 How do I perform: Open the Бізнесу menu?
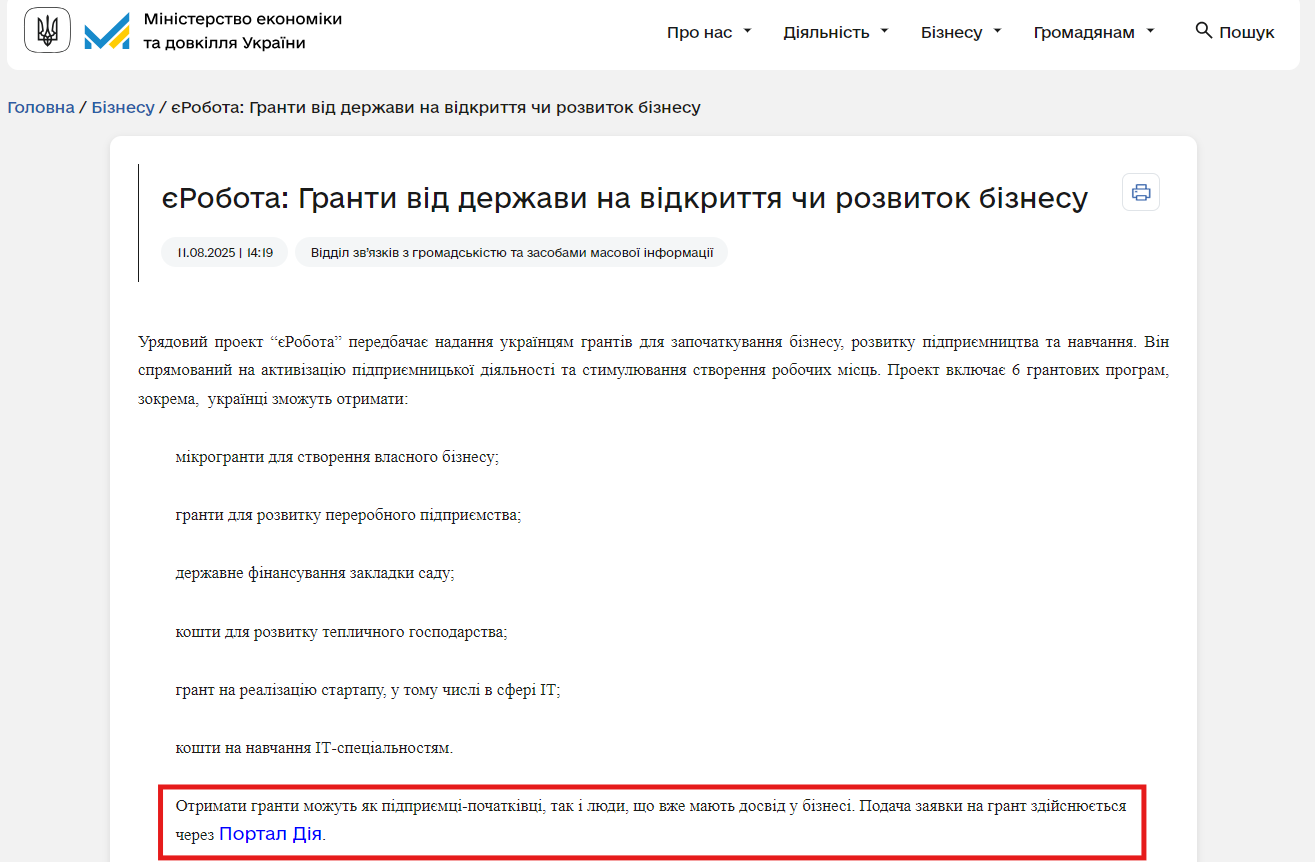pos(952,32)
